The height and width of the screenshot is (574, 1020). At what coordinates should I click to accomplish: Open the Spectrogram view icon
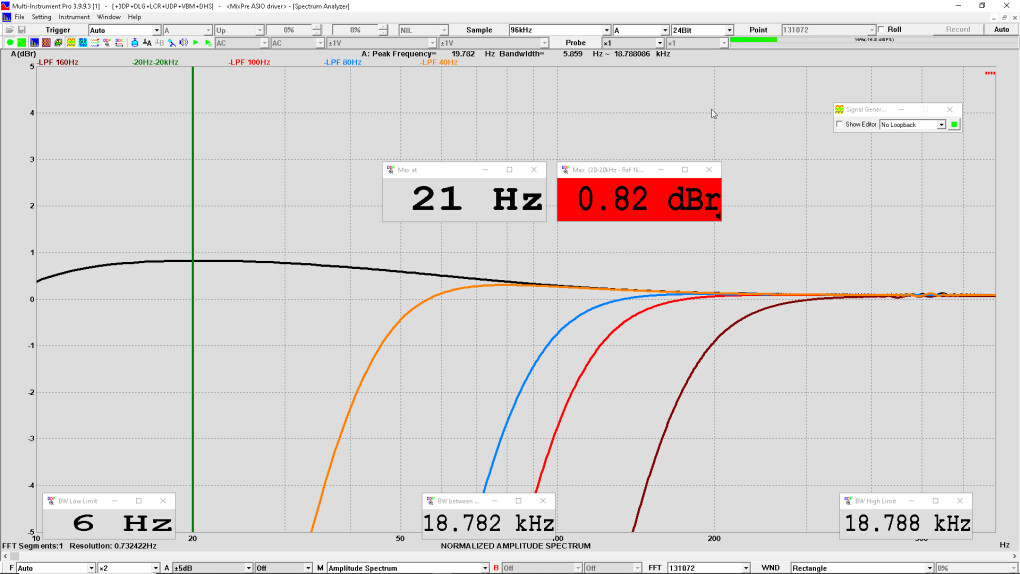46,43
